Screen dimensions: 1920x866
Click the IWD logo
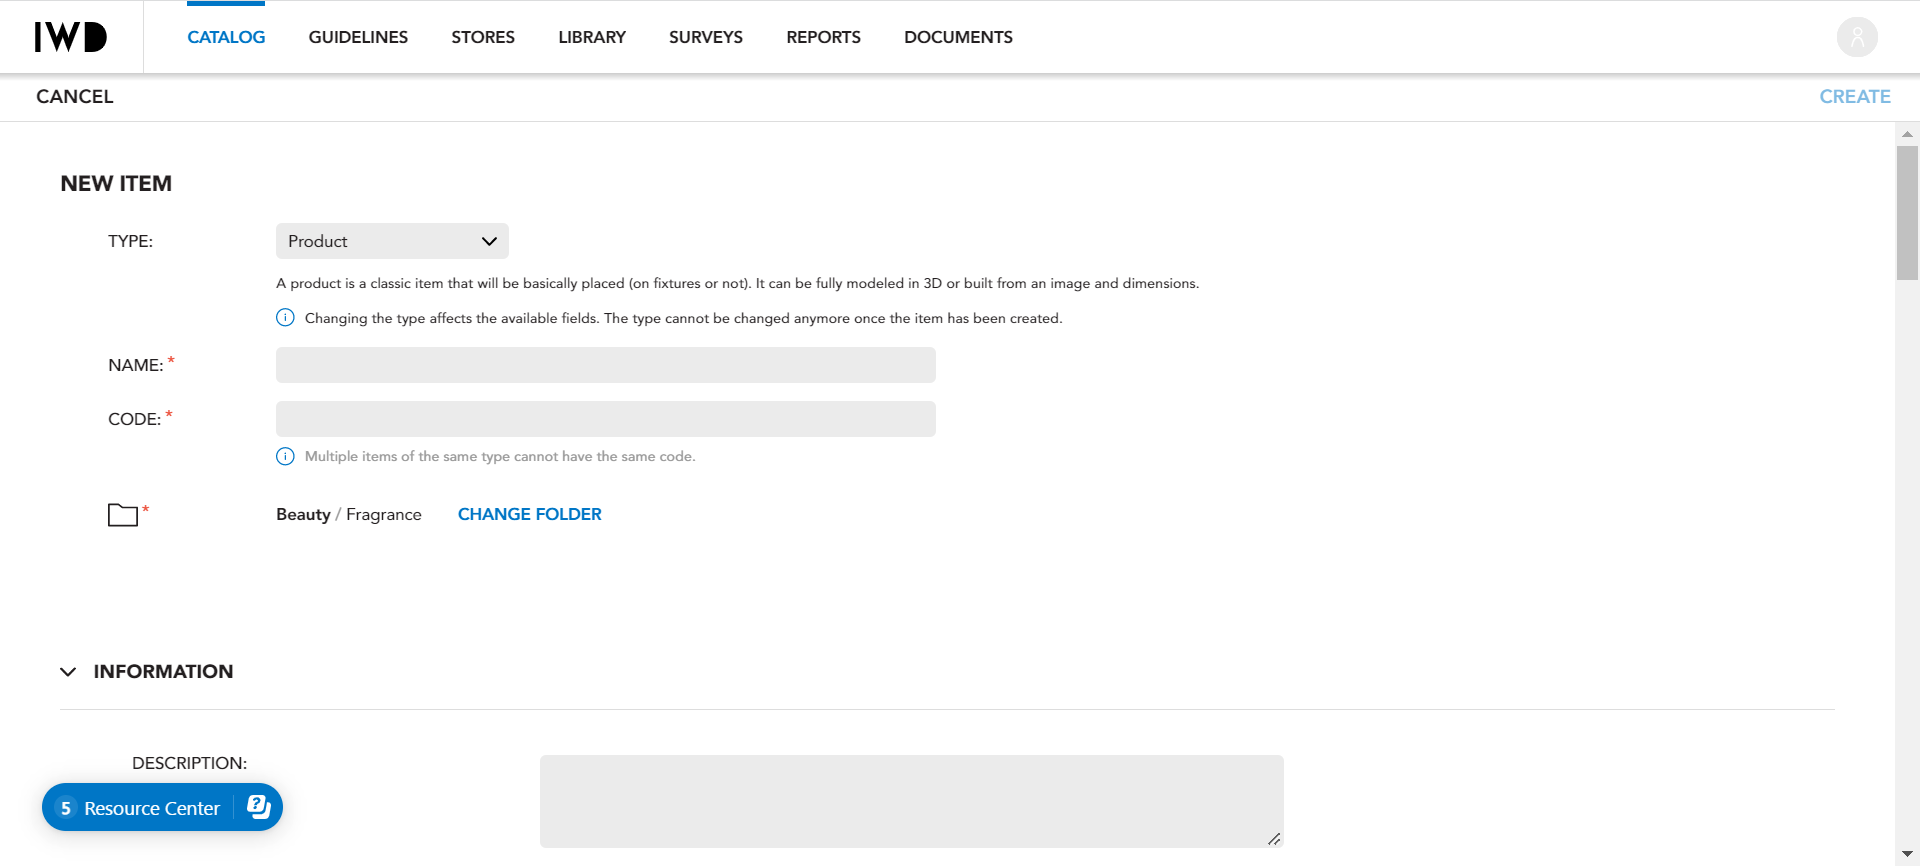pyautogui.click(x=70, y=37)
